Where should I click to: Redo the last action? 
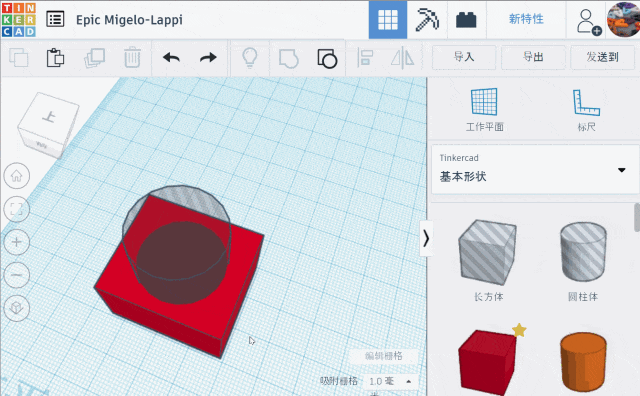(208, 58)
